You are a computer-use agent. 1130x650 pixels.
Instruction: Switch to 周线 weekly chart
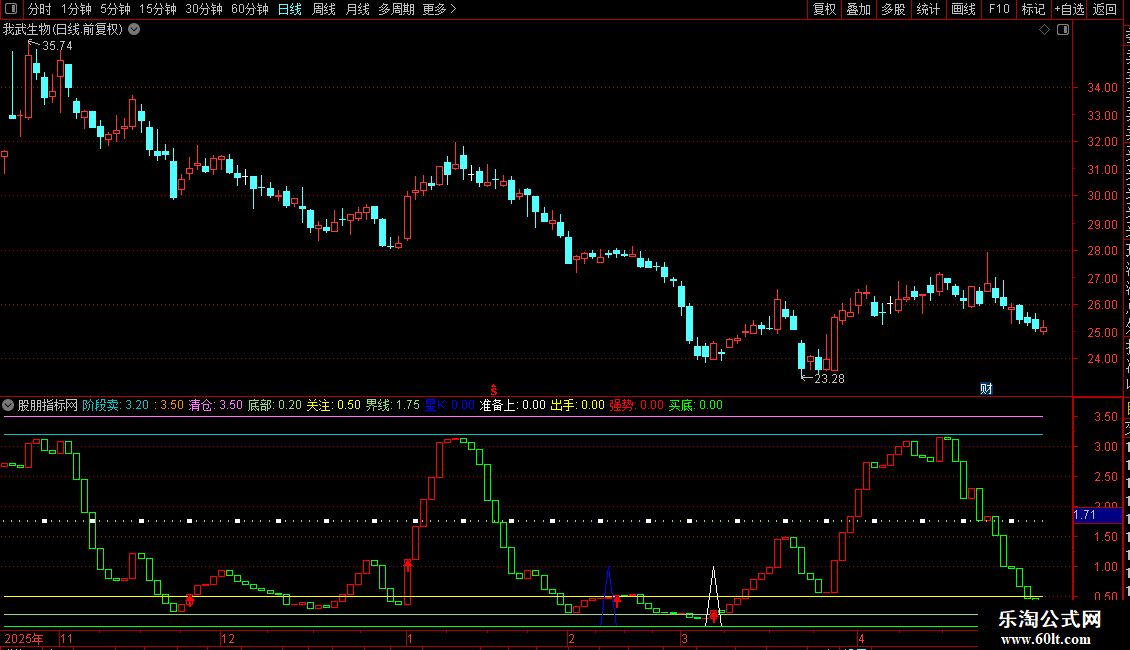pos(324,9)
